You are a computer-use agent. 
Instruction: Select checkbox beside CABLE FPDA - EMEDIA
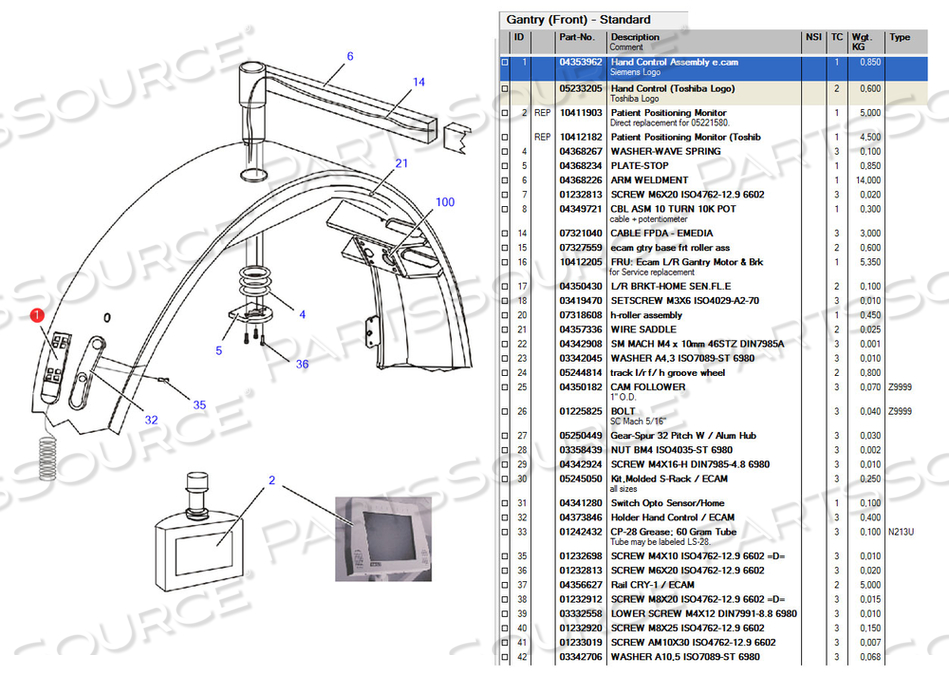click(x=505, y=234)
